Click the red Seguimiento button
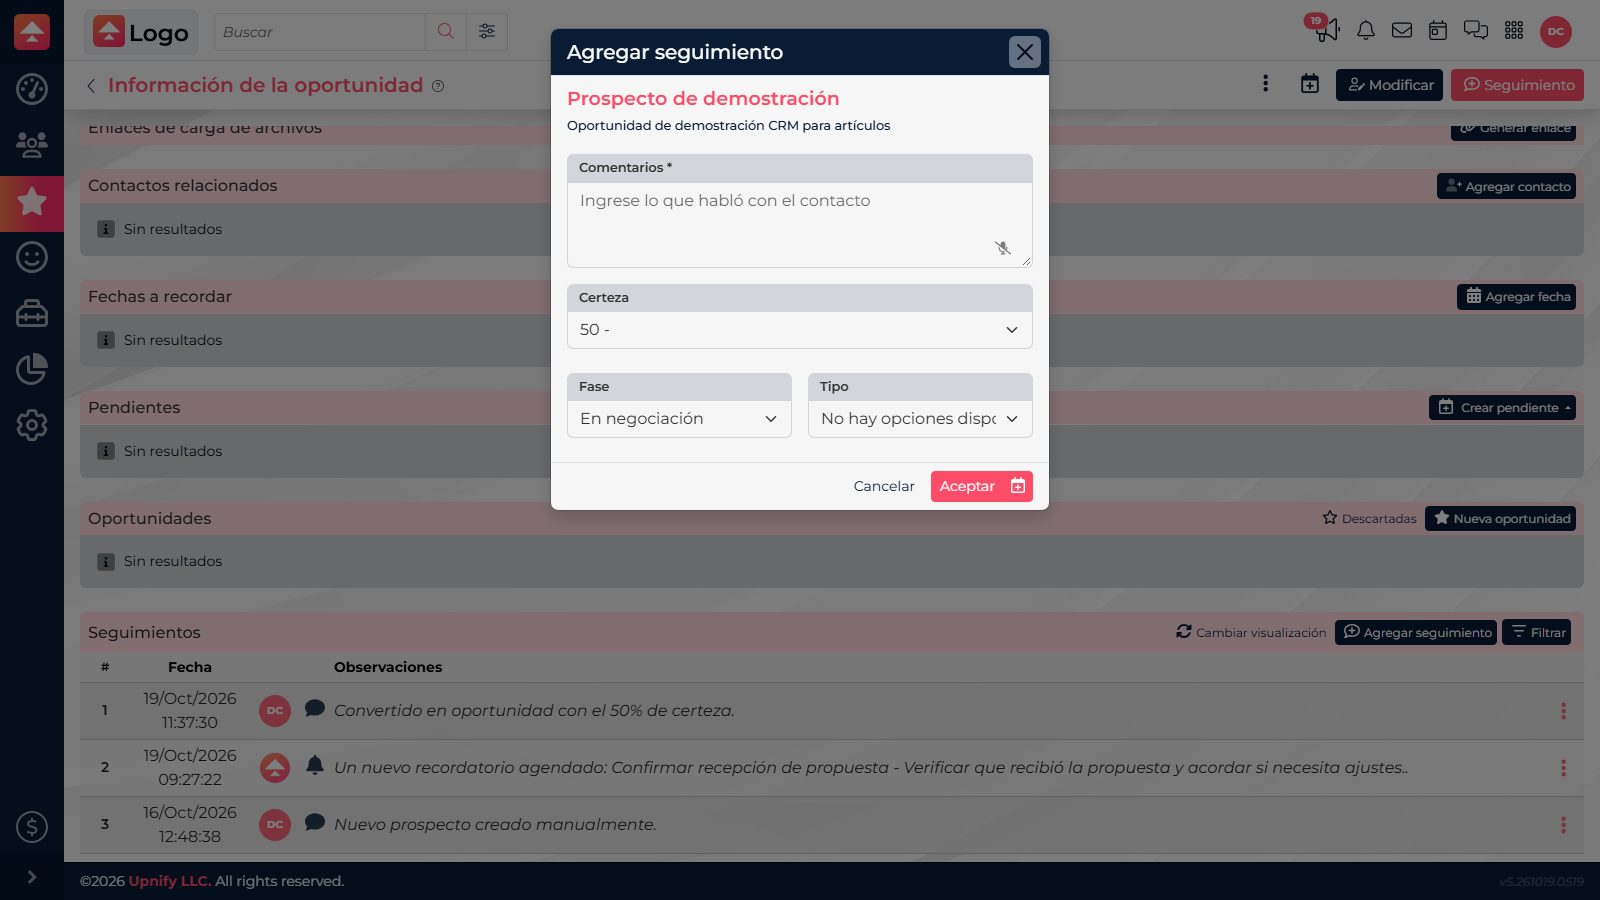This screenshot has height=900, width=1600. point(1518,85)
